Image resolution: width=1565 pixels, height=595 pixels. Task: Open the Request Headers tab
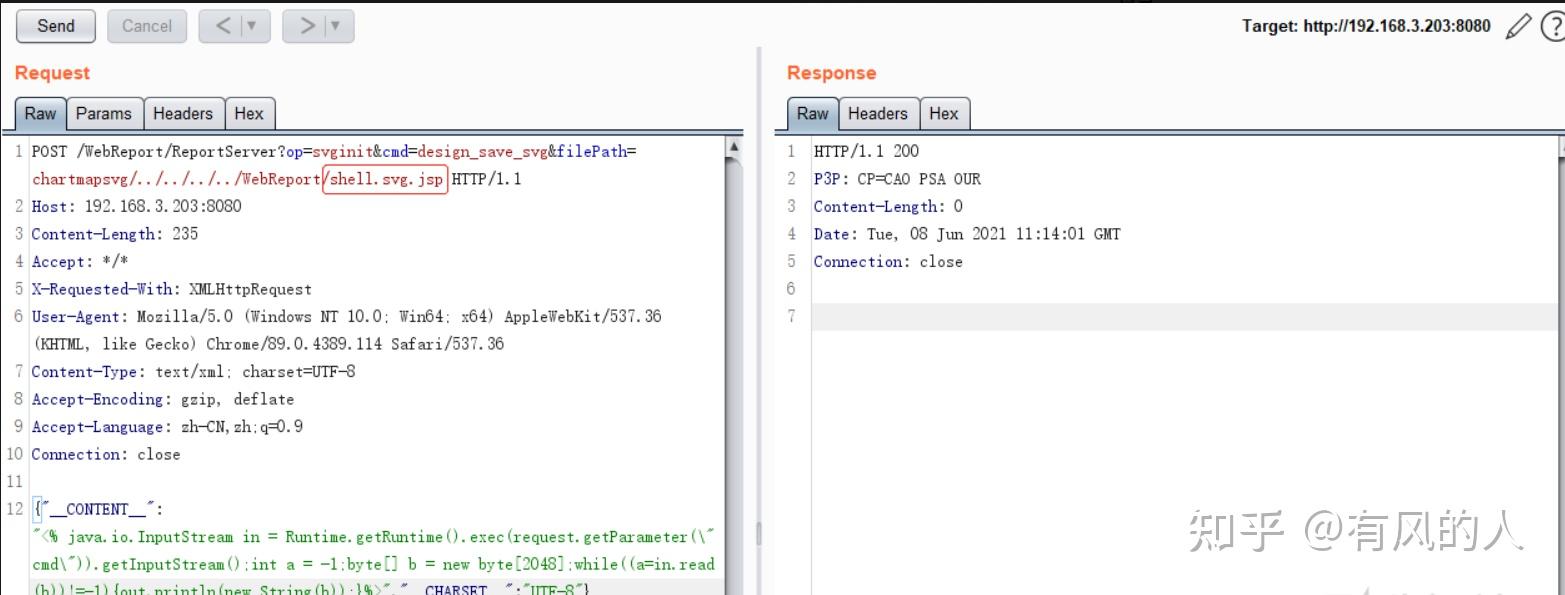pyautogui.click(x=183, y=114)
